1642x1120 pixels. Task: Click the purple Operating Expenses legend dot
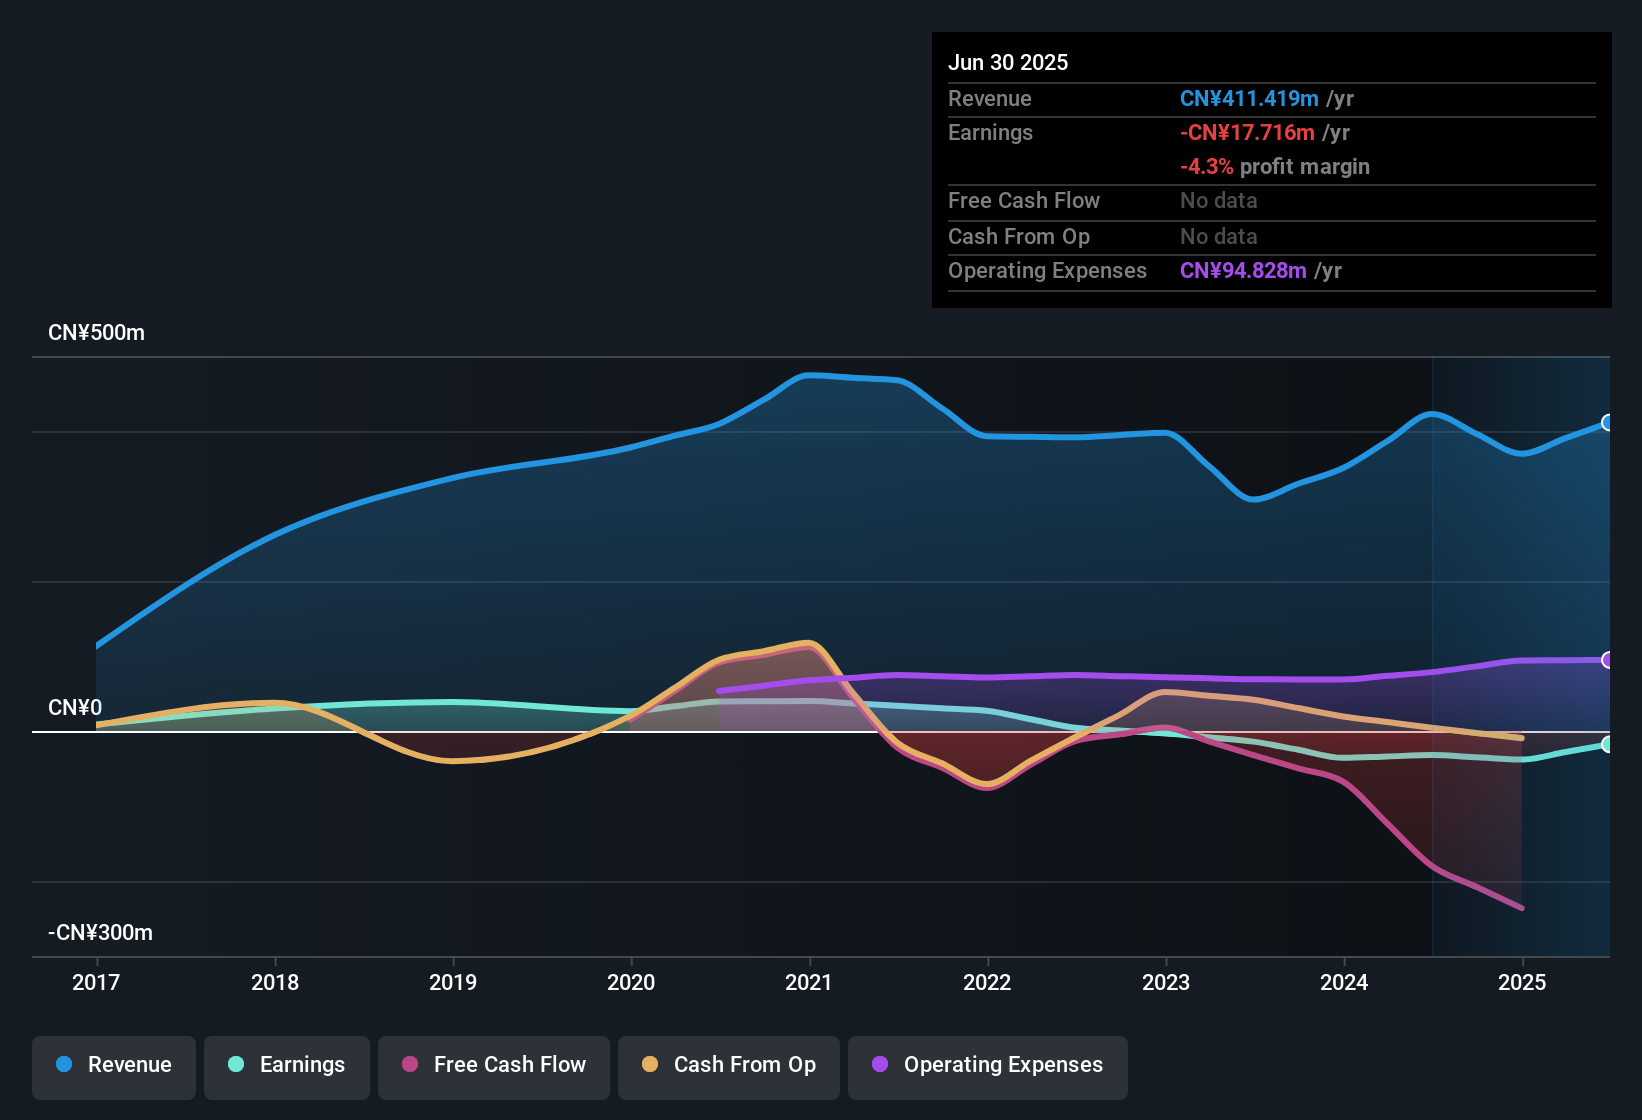point(880,1064)
